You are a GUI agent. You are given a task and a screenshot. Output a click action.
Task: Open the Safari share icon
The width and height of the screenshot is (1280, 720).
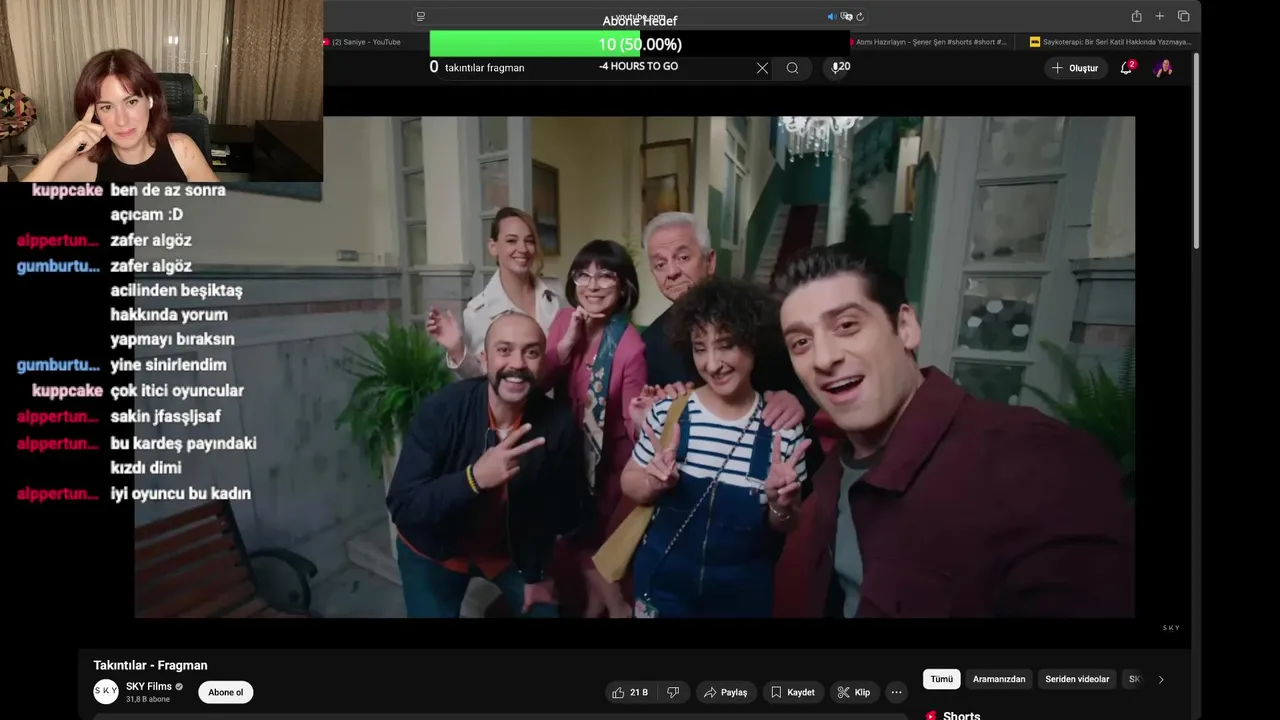(1136, 16)
